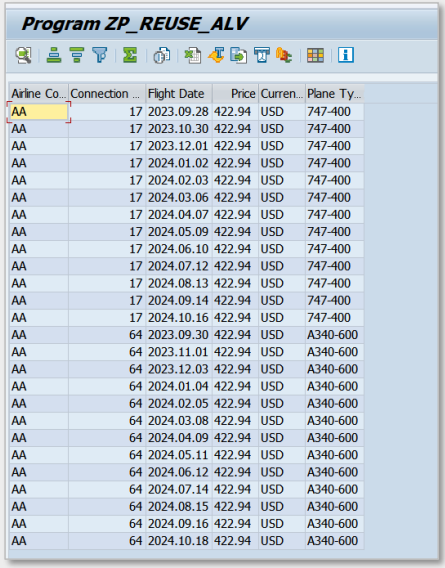Select A340-600 cell in 2024.10.18 row
Viewport: 445px width, 568px height.
(334, 541)
